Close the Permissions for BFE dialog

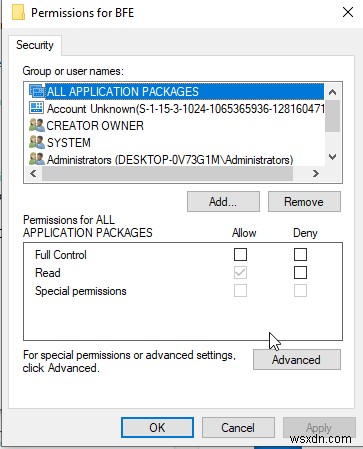click(348, 12)
